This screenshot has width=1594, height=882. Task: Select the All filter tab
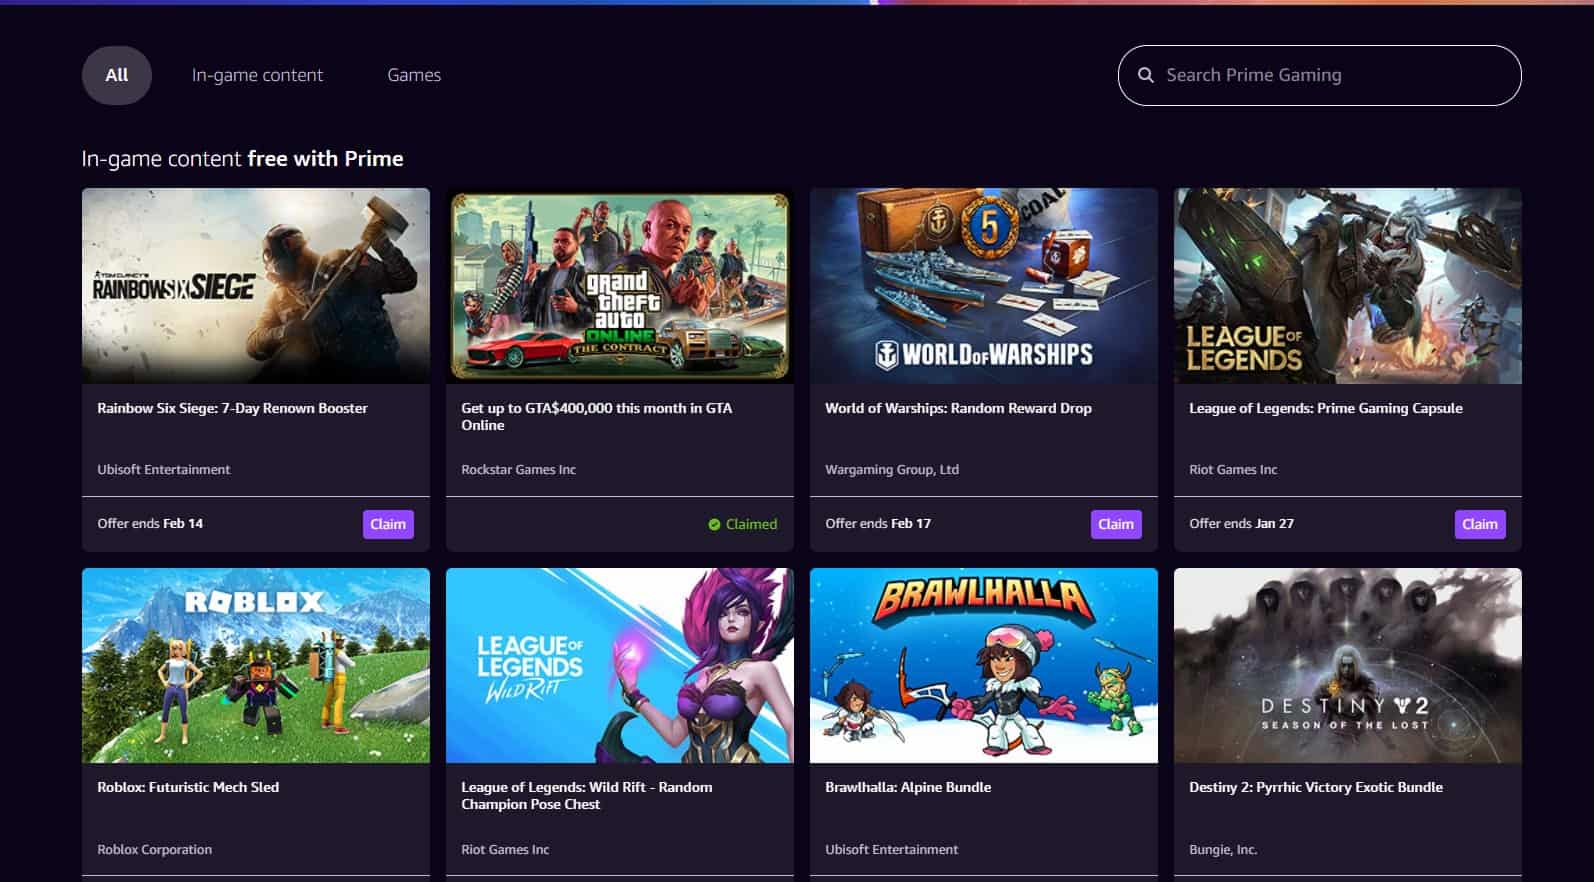116,75
